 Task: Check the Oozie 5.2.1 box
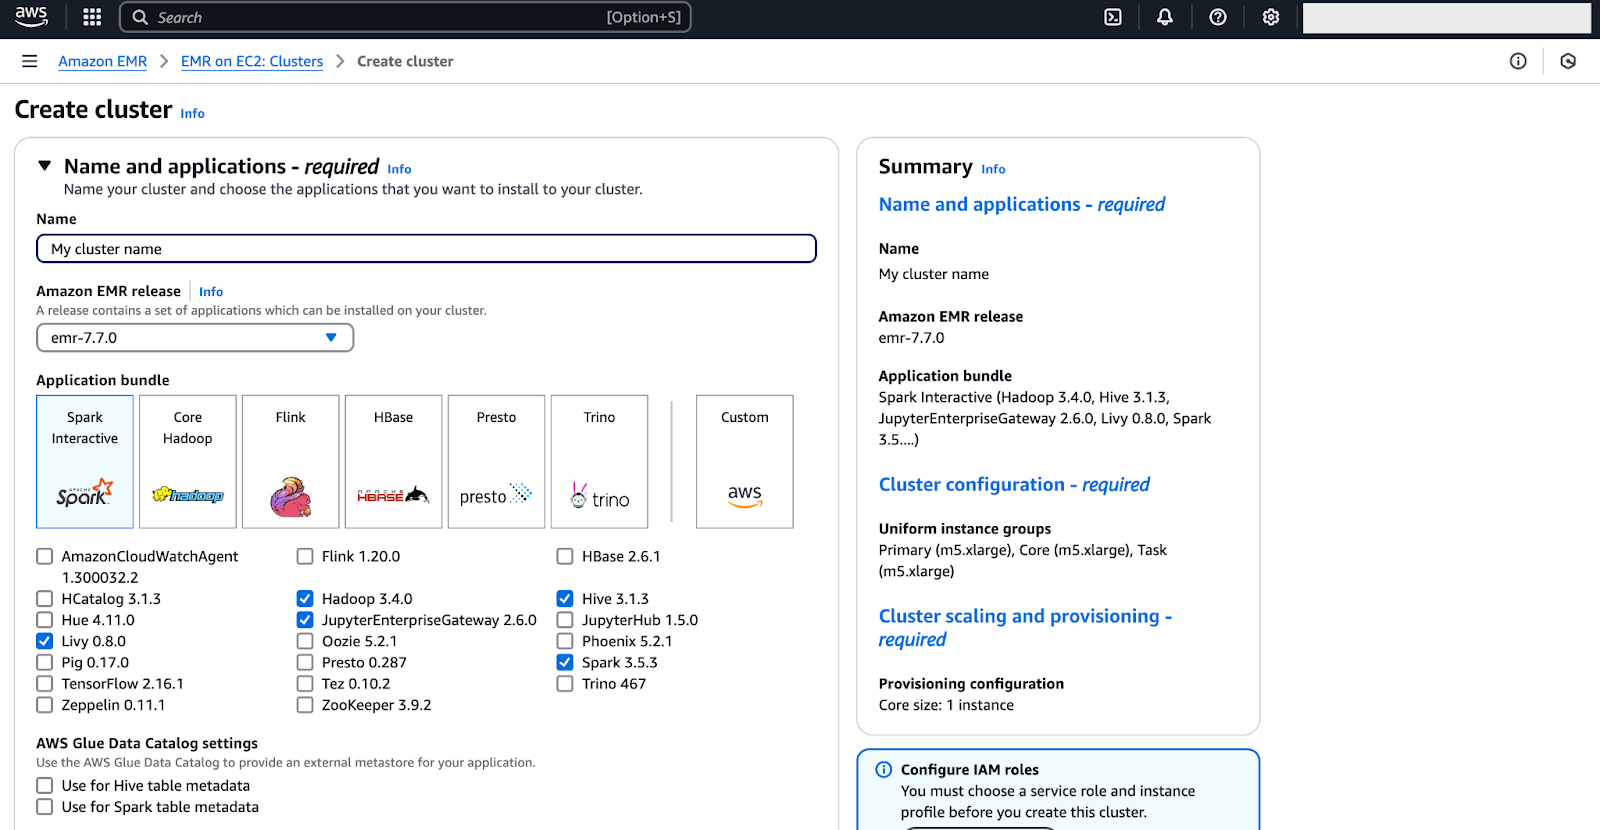[x=305, y=641]
